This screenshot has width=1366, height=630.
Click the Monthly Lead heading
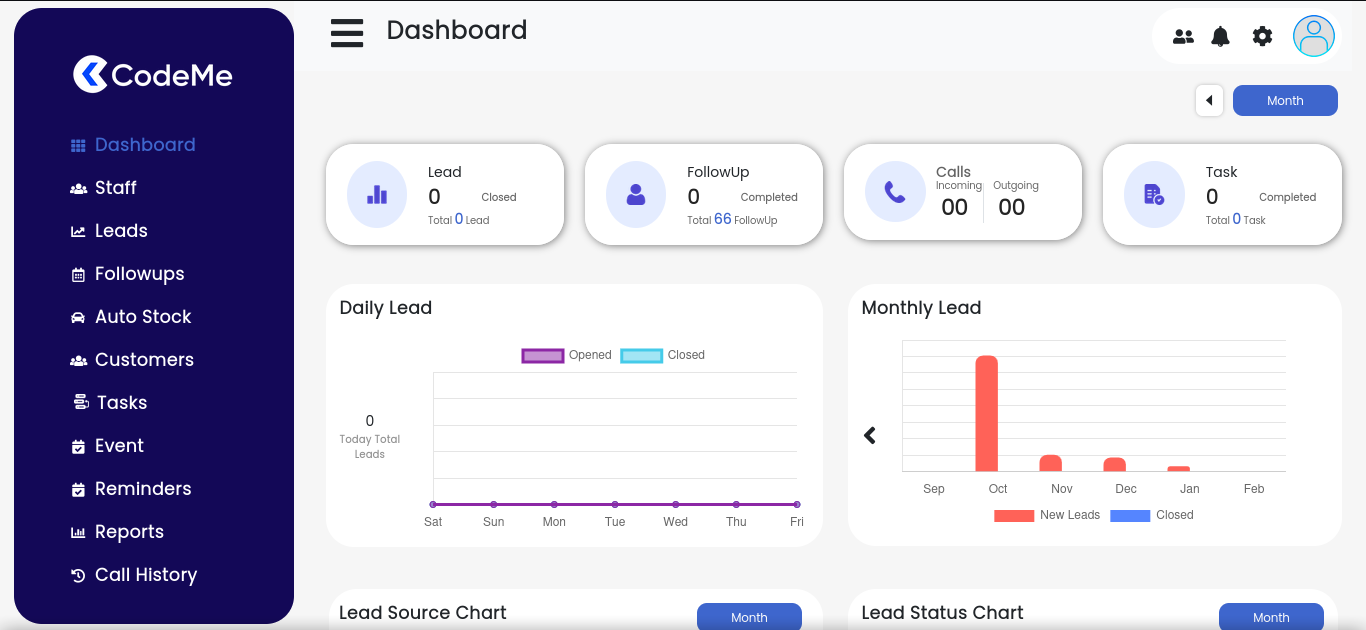coord(921,308)
